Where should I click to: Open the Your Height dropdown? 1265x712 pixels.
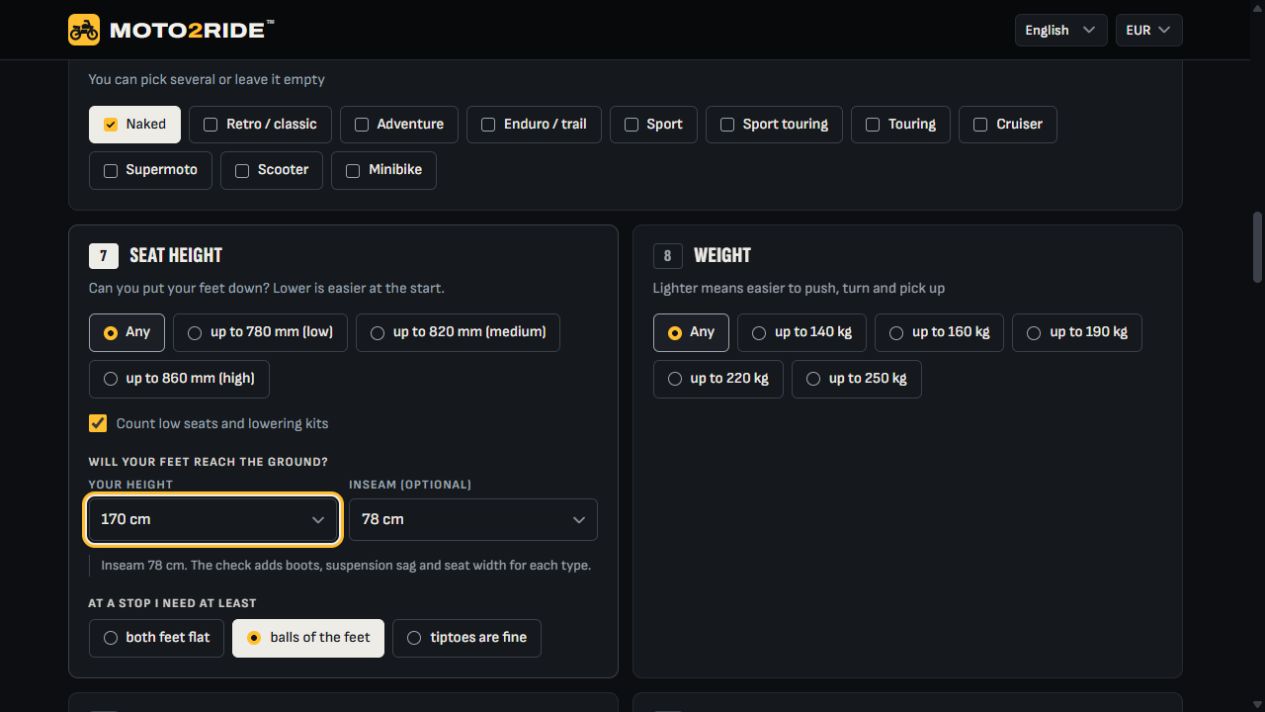pyautogui.click(x=213, y=520)
